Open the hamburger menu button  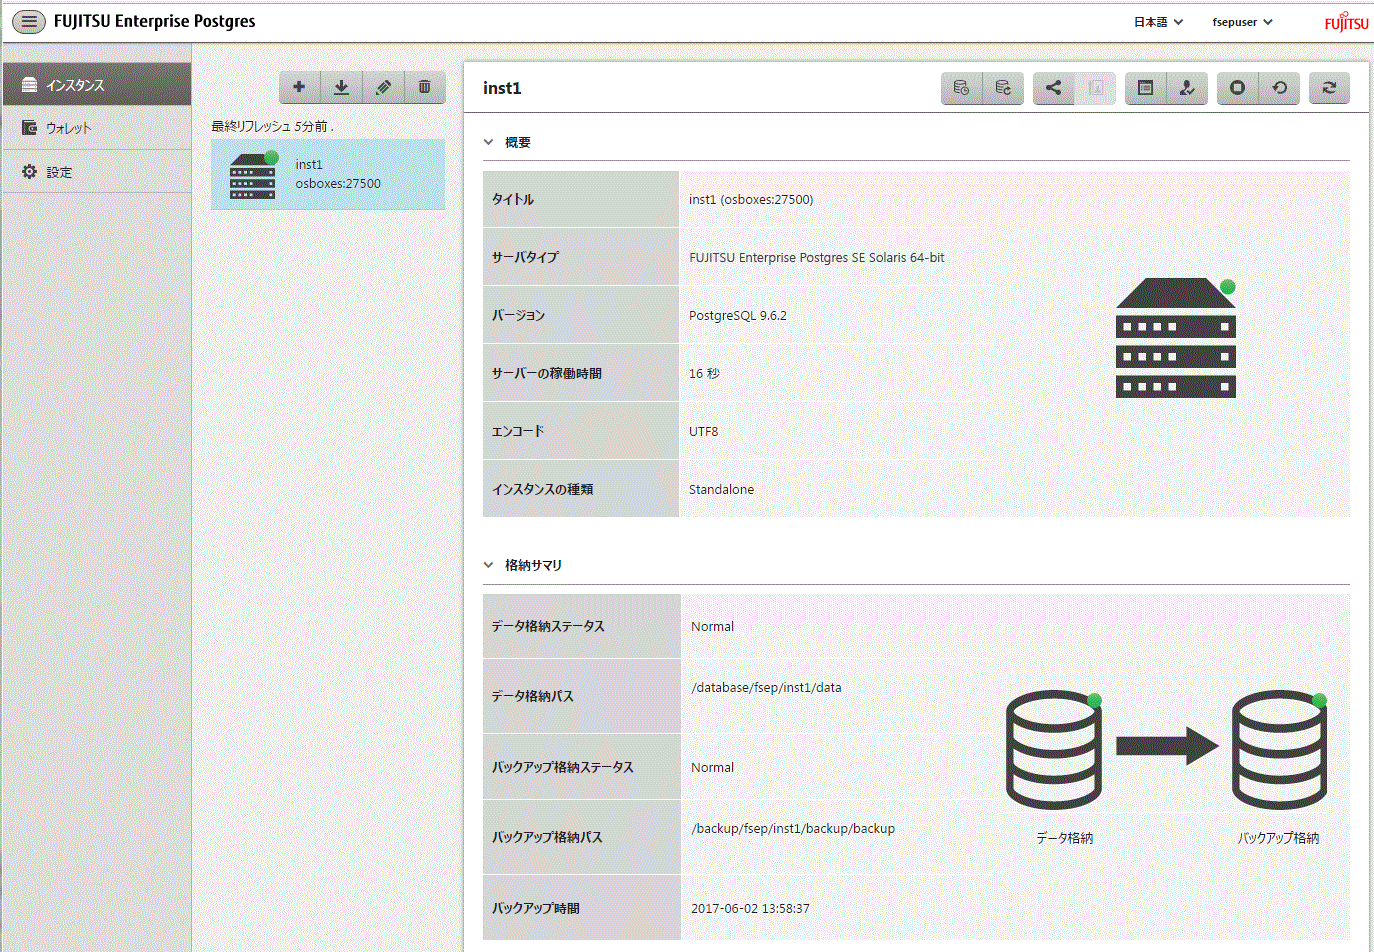coord(29,21)
